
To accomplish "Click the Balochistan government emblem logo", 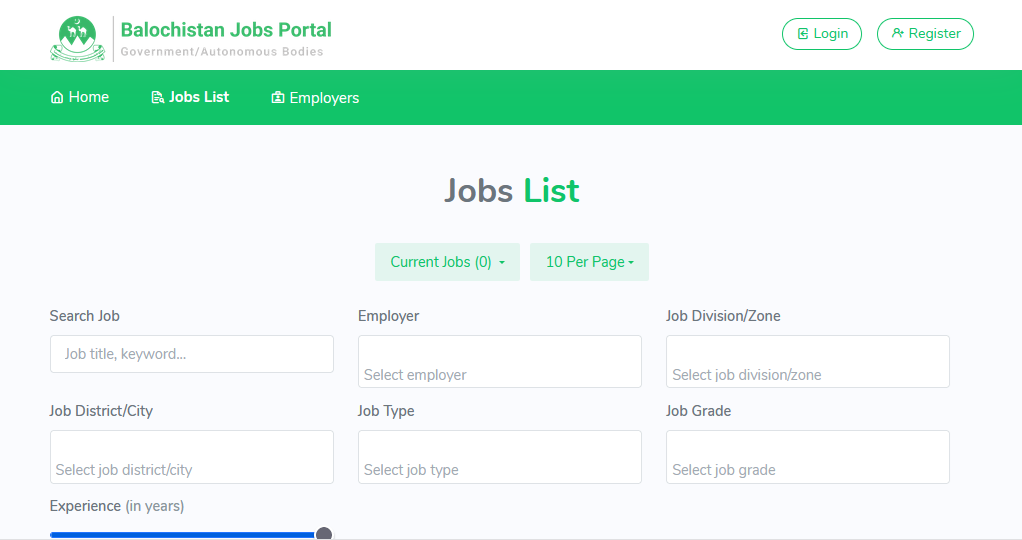I will coord(77,39).
